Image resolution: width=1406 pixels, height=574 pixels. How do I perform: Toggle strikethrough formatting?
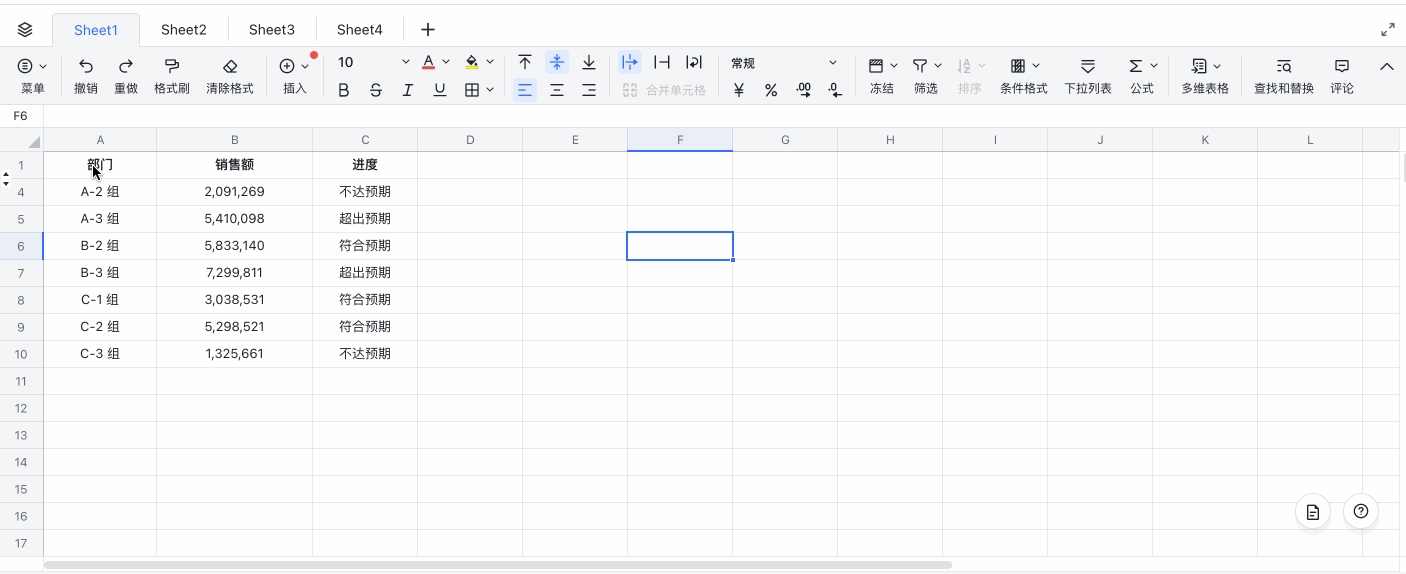(376, 90)
